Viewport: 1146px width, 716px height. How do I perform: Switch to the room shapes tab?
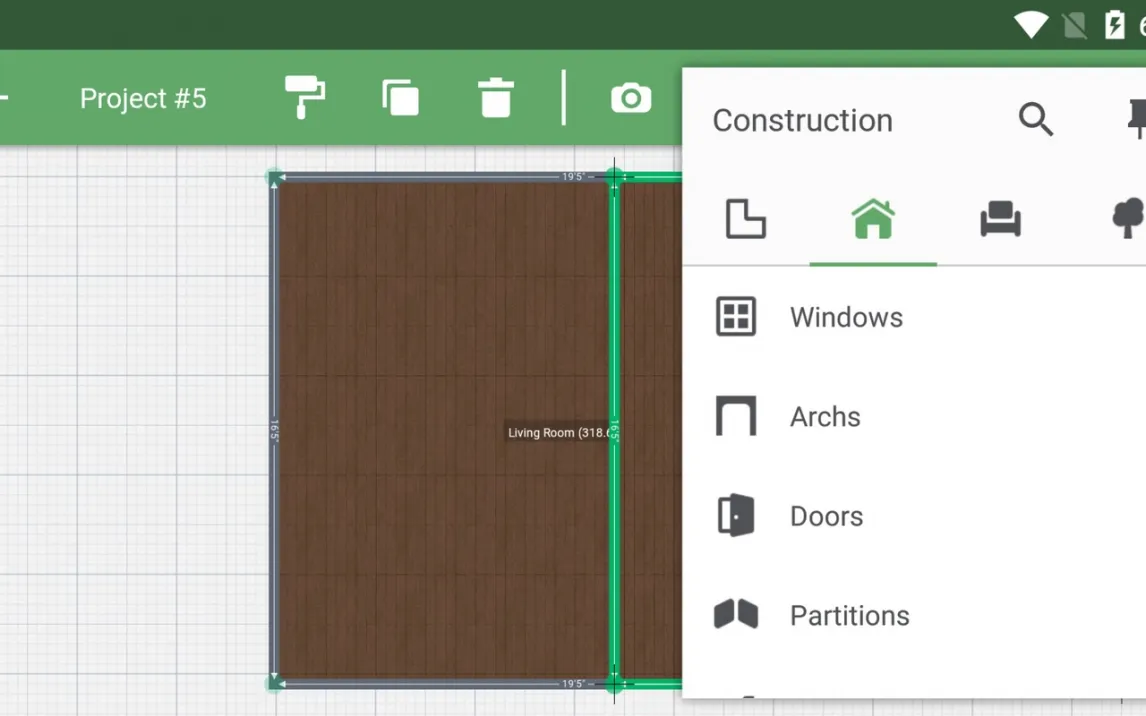(x=745, y=219)
